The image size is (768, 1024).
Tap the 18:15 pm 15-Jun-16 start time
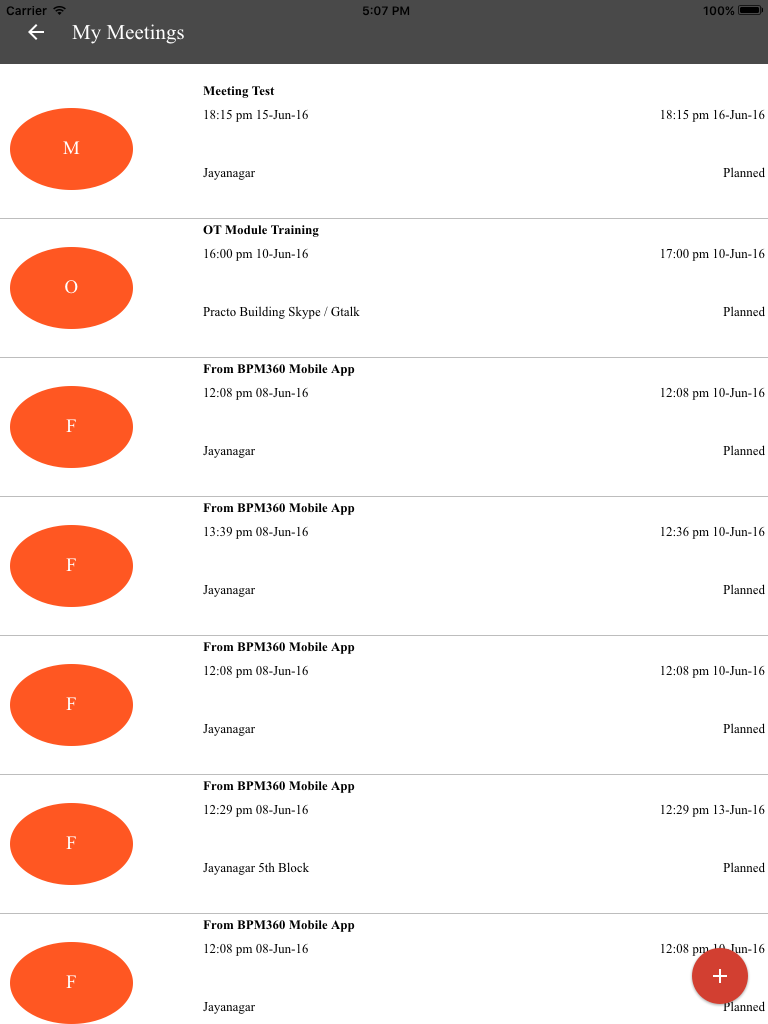[x=256, y=115]
